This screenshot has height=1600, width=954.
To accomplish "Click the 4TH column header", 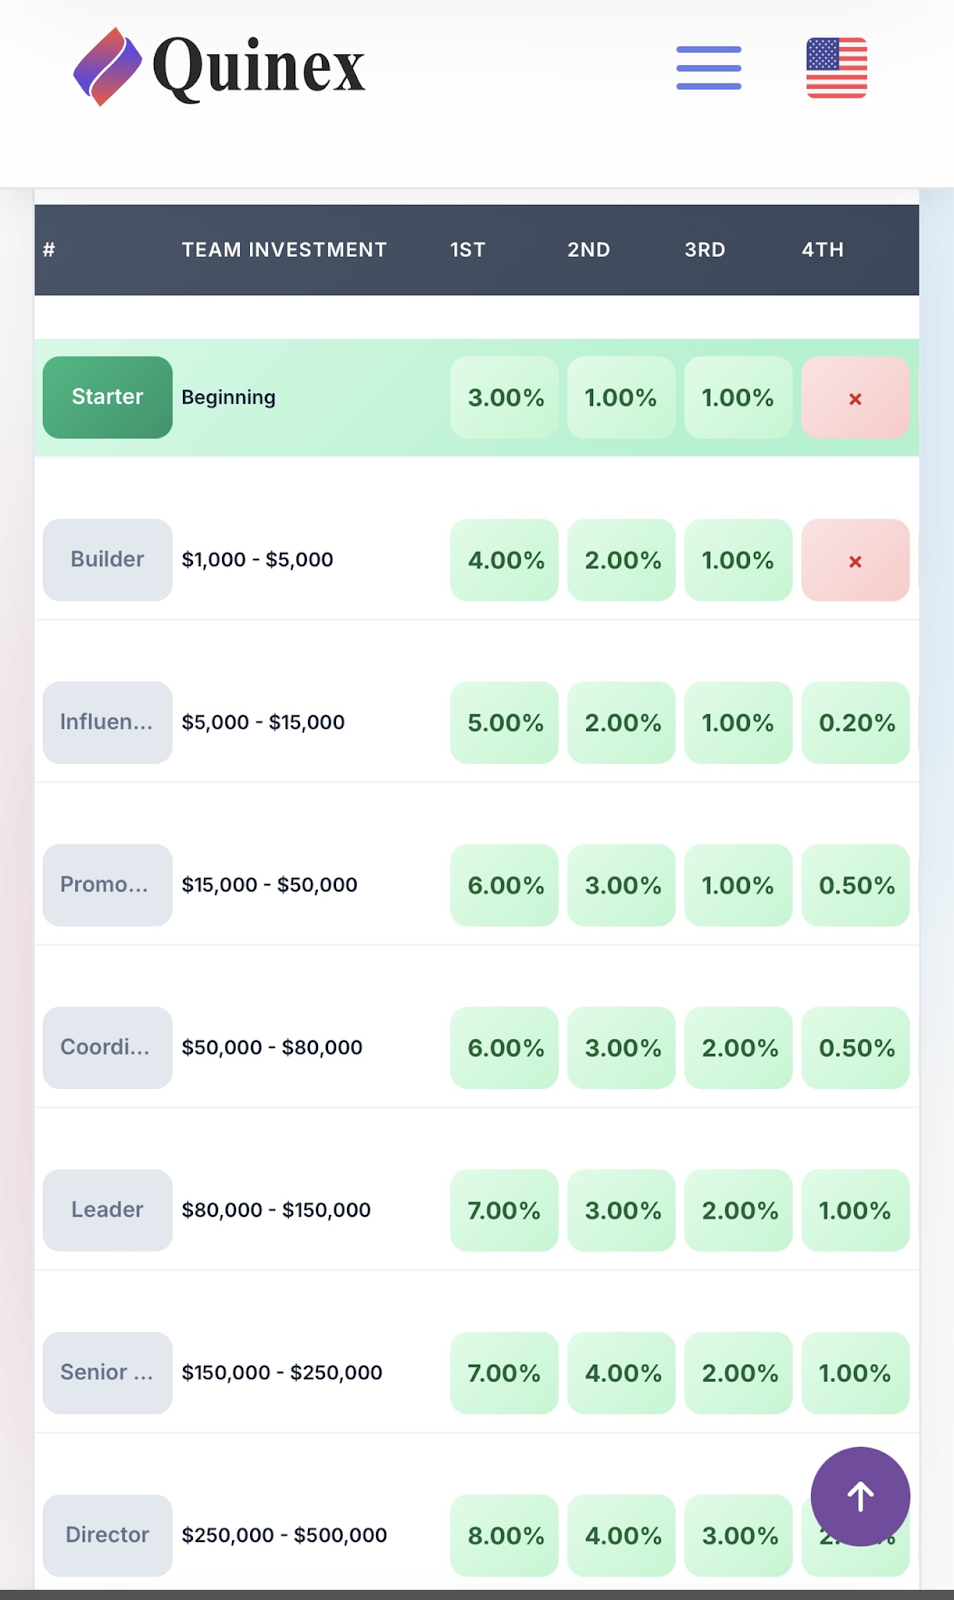I will [822, 250].
